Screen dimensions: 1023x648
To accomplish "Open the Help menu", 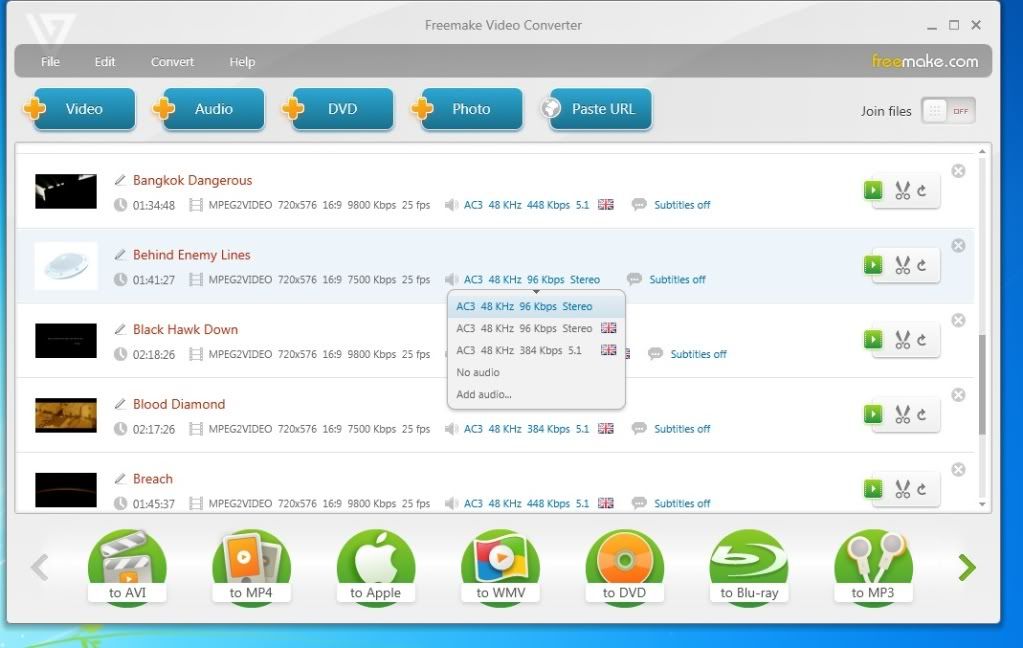I will pyautogui.click(x=242, y=61).
